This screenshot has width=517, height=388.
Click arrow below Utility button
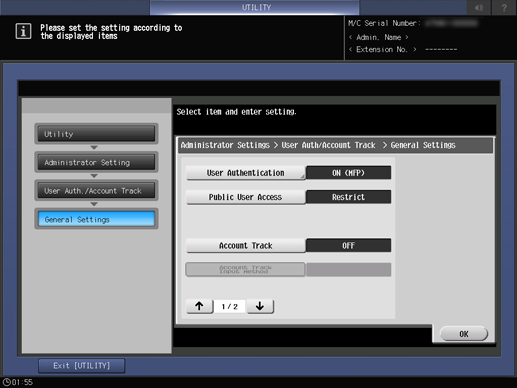[94, 147]
